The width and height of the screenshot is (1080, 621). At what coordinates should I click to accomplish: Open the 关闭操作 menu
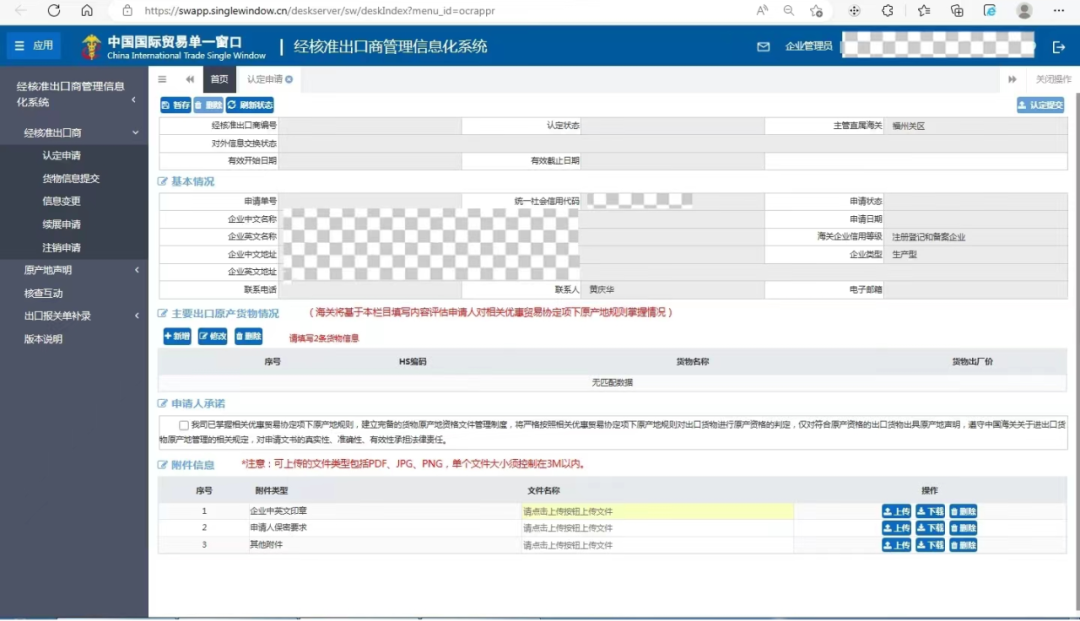[x=1052, y=79]
